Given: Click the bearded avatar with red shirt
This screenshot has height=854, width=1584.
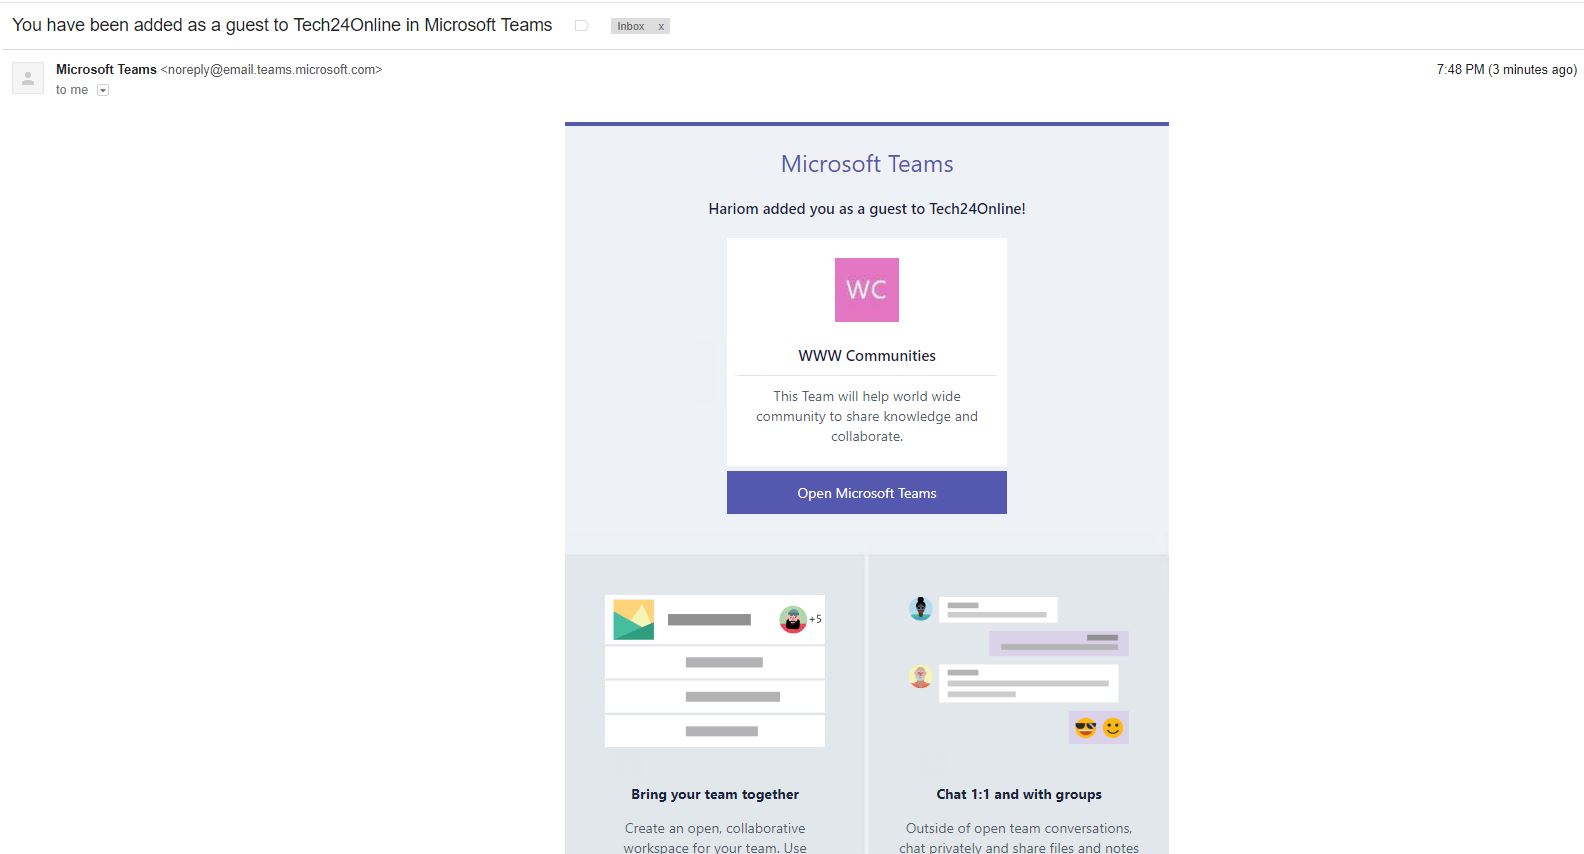Looking at the screenshot, I should pos(792,619).
